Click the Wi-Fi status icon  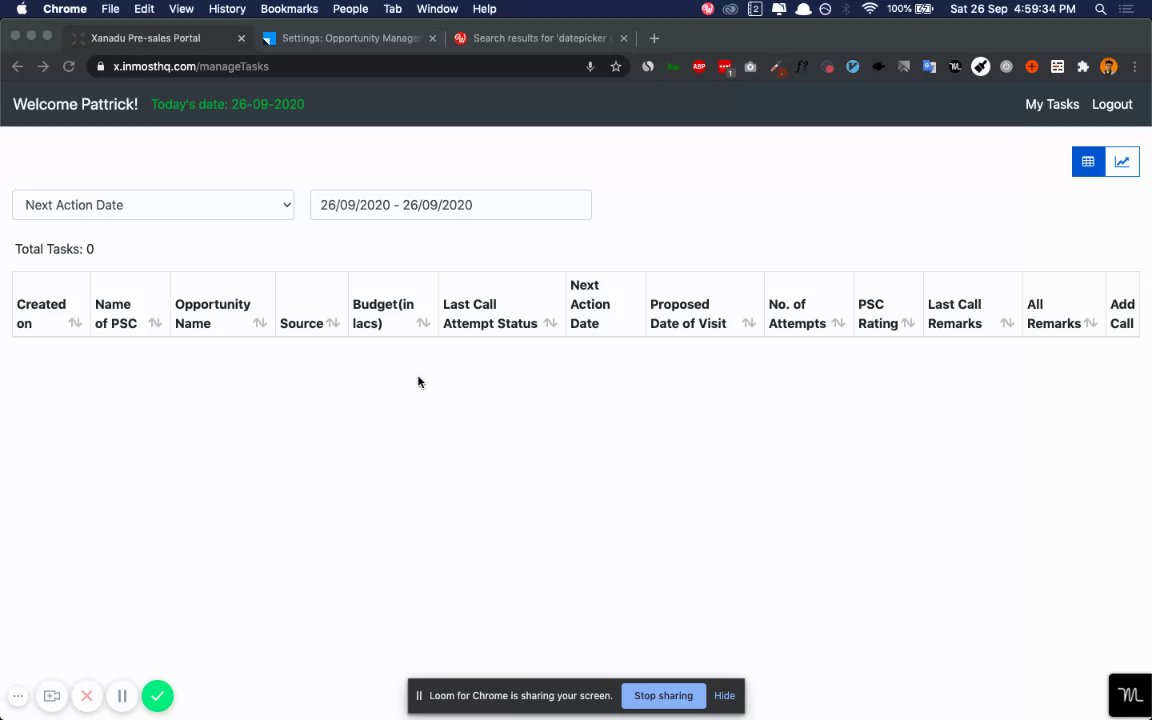click(x=870, y=9)
